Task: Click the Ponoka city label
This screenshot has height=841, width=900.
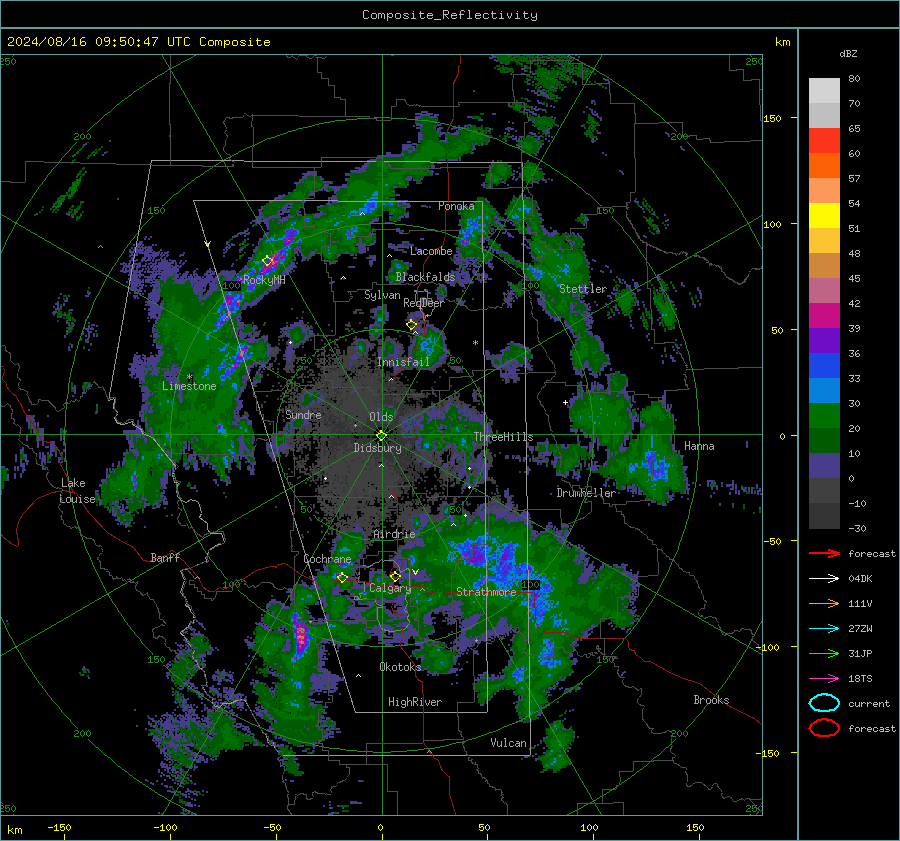Action: tap(456, 206)
